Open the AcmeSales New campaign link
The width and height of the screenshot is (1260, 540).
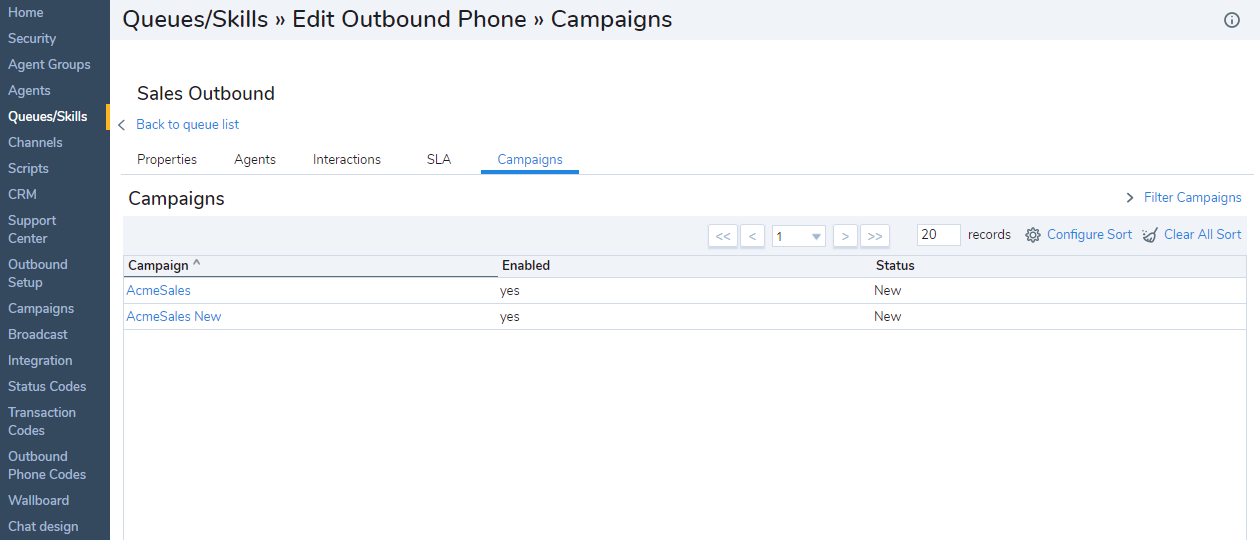point(174,316)
